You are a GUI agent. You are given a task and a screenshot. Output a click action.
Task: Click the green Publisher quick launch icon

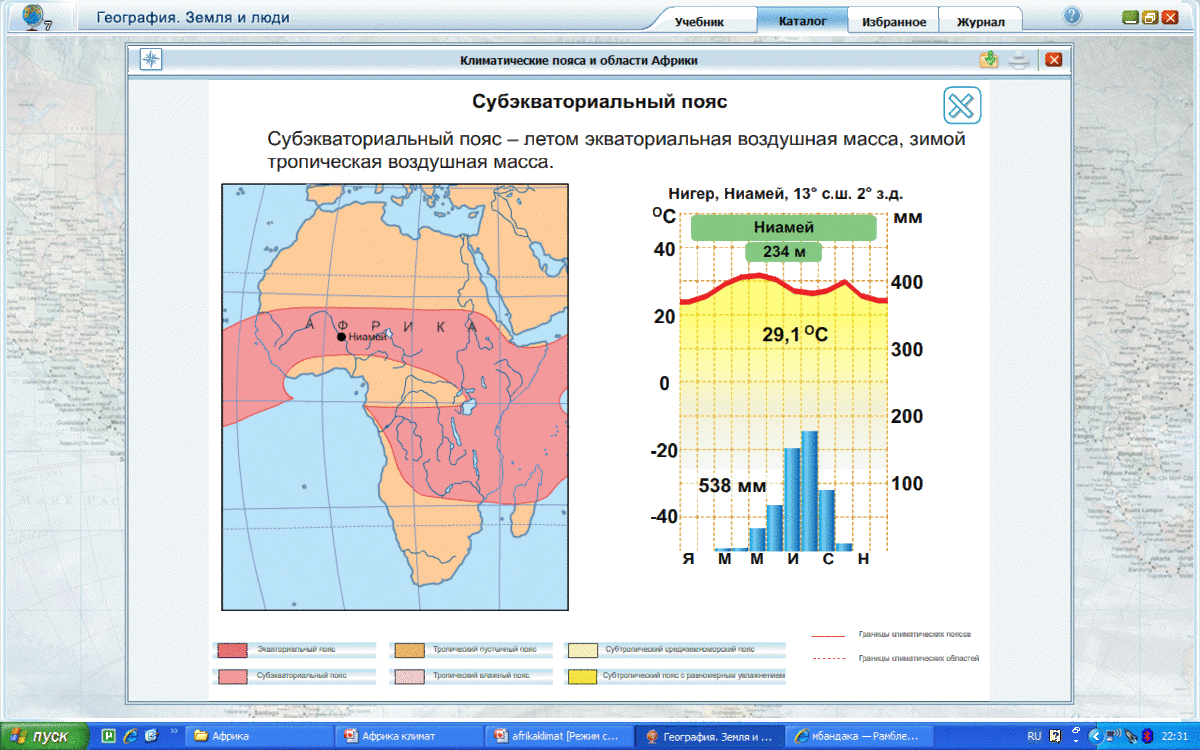tap(109, 736)
